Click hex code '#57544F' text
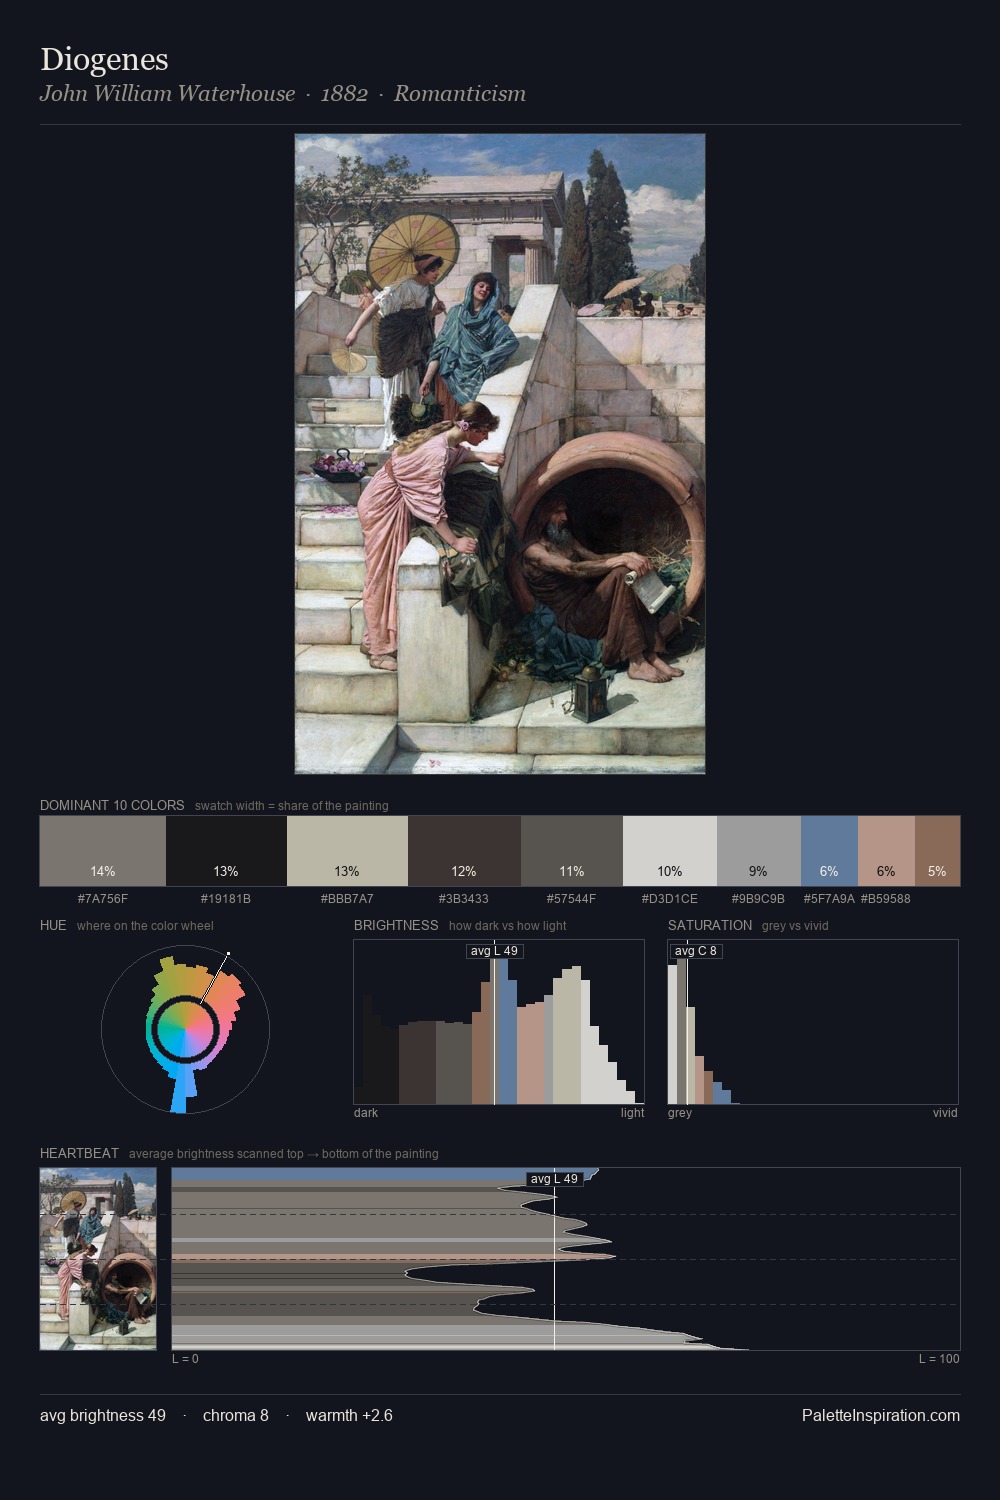Screen dimensions: 1000x1500 coord(572,898)
